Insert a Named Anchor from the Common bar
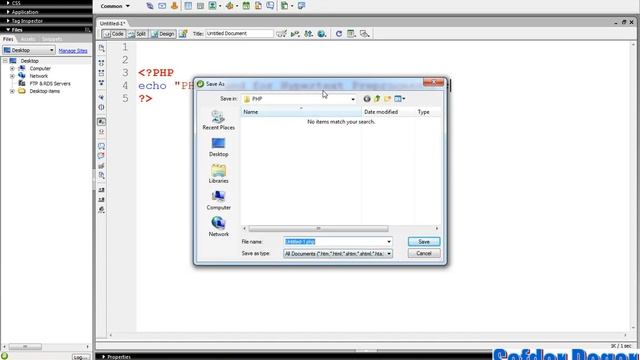 (x=175, y=6)
